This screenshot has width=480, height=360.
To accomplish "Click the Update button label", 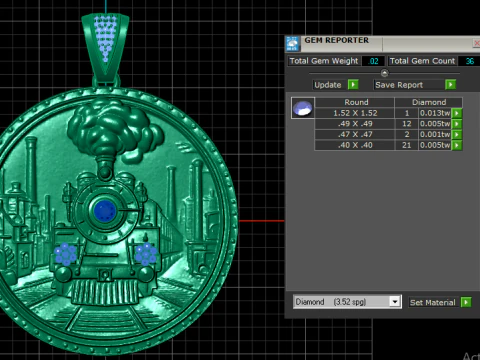I will pos(328,85).
